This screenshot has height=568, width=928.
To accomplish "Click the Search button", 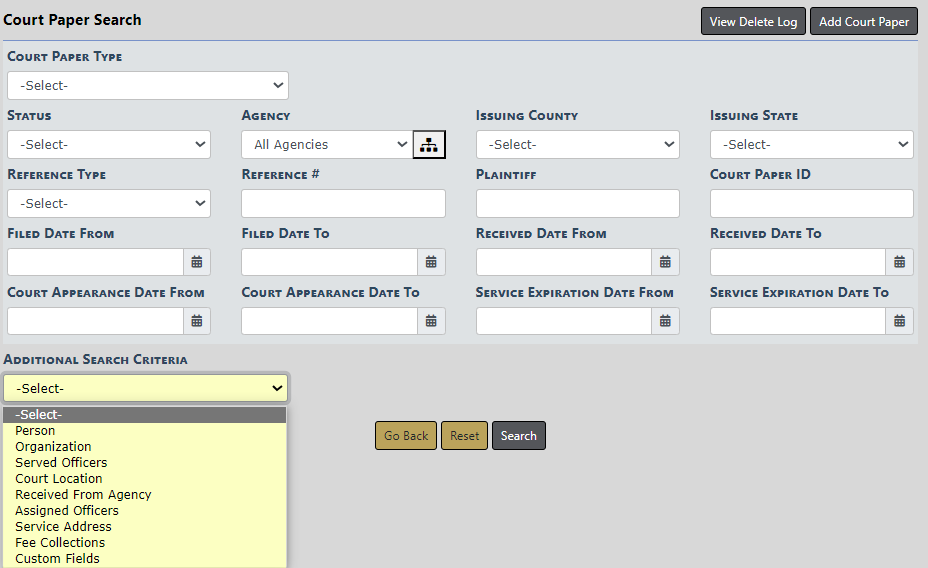I will tap(518, 436).
